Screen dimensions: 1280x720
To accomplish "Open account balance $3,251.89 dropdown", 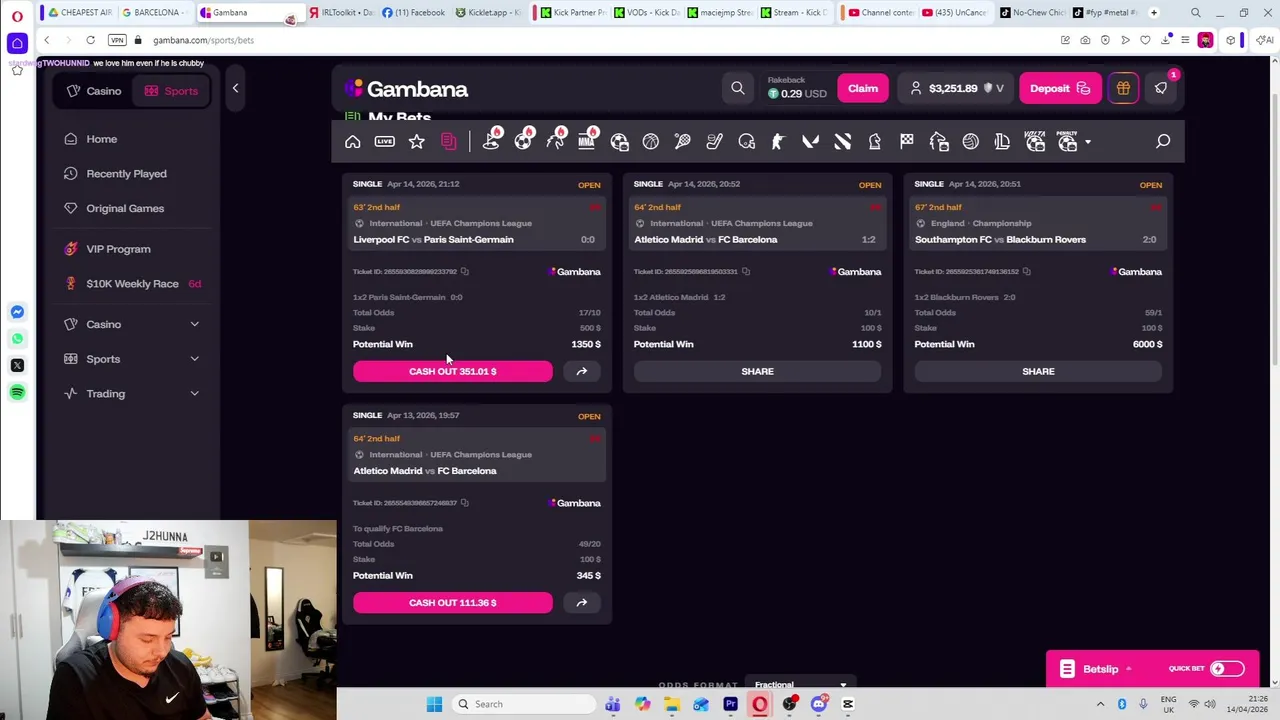I will [957, 88].
